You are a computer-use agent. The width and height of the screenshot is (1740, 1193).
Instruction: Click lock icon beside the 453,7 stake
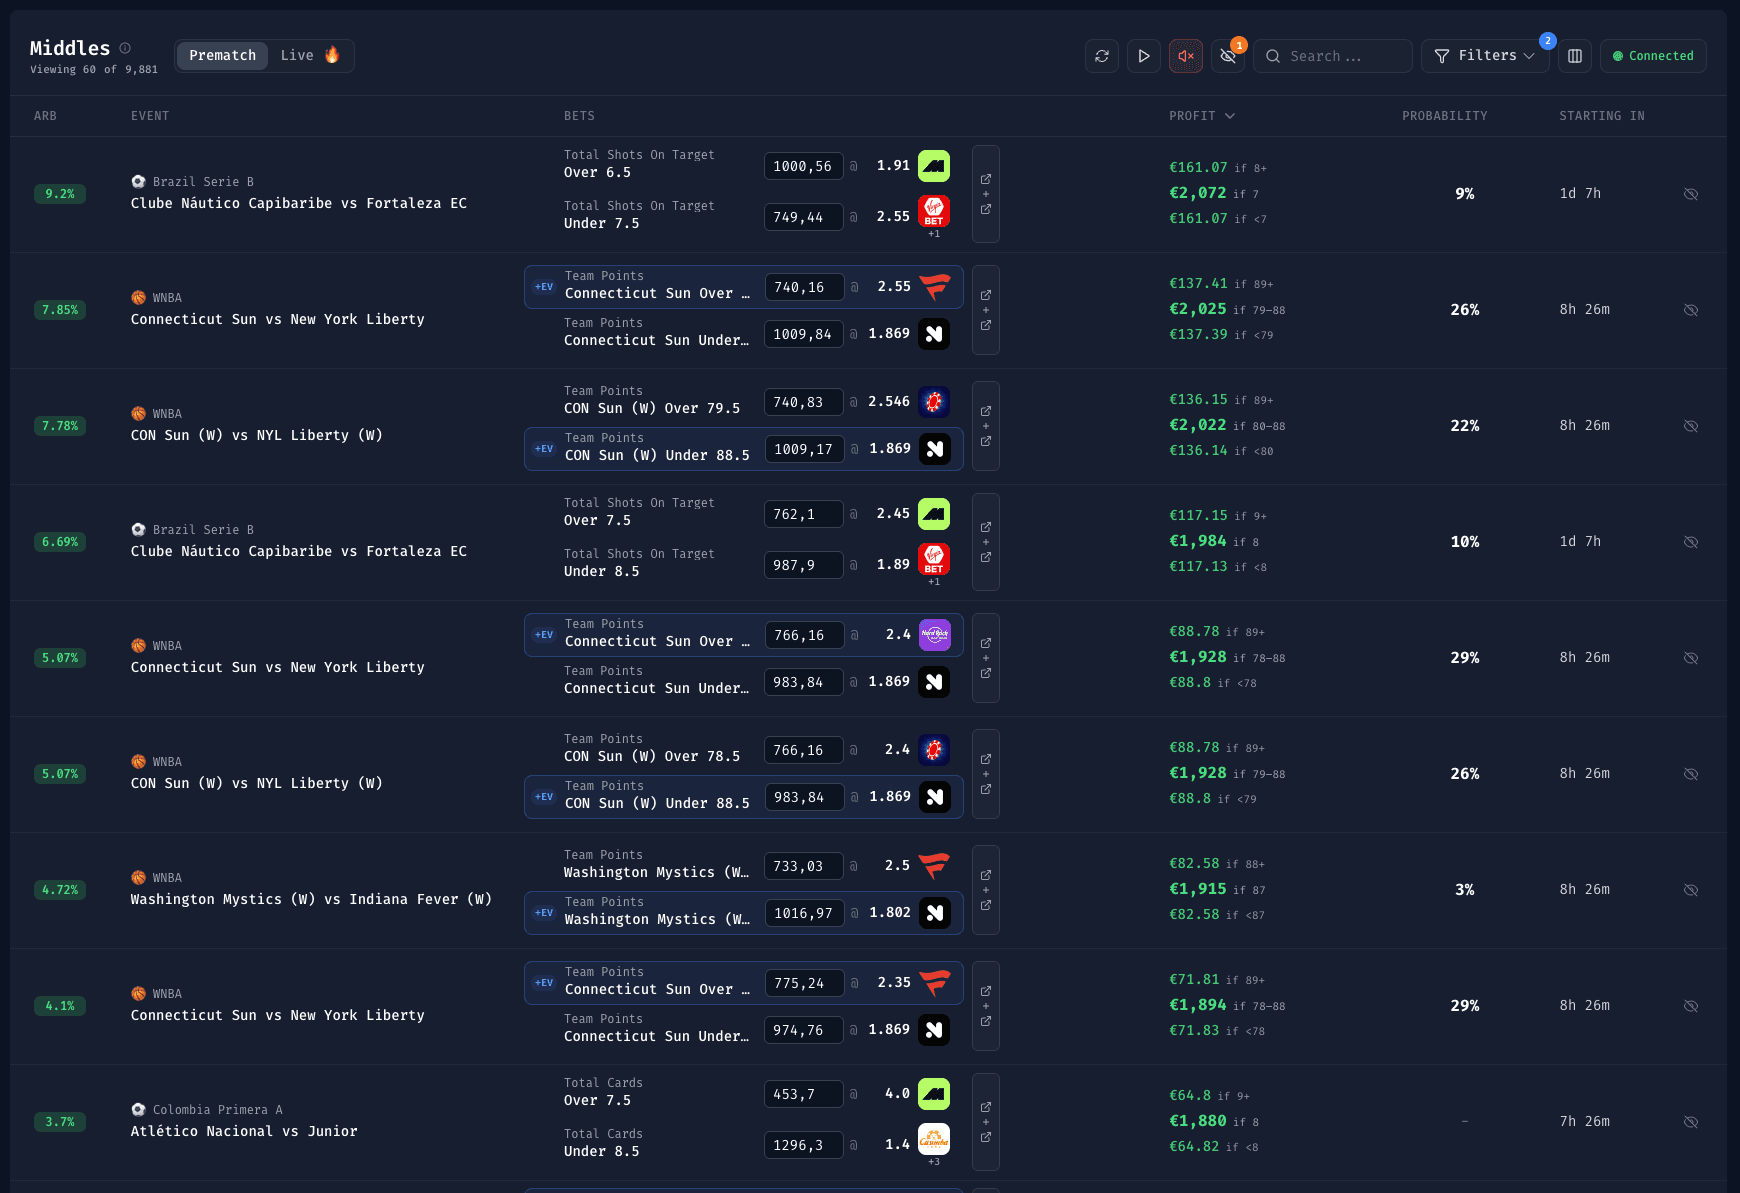854,1094
